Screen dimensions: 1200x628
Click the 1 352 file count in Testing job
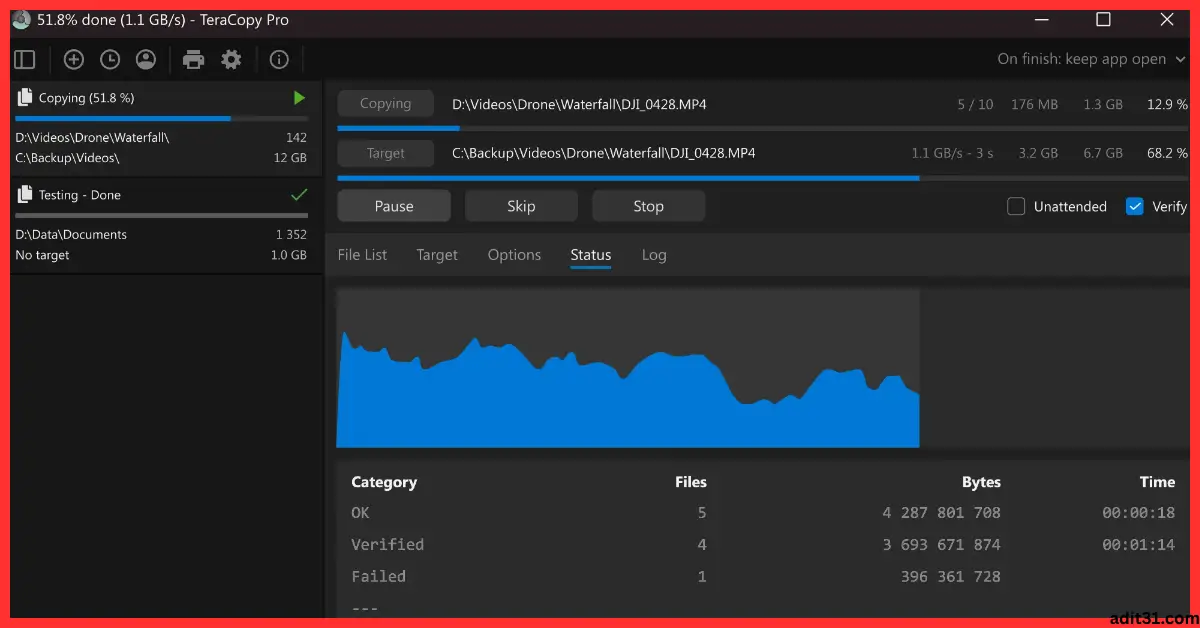click(x=291, y=235)
